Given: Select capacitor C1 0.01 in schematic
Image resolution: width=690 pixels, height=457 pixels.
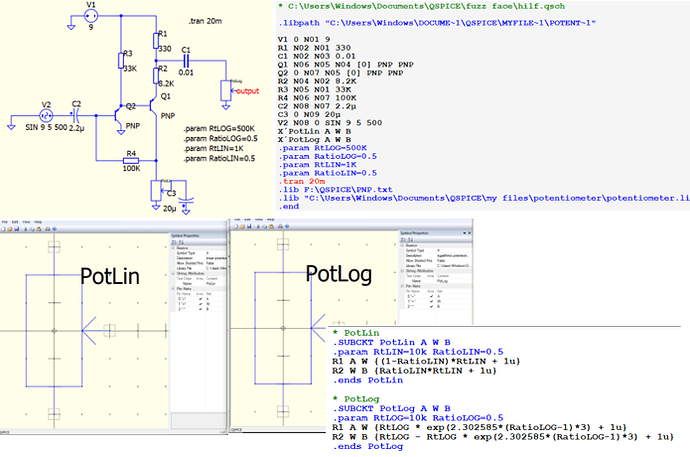Looking at the screenshot, I should tap(186, 61).
